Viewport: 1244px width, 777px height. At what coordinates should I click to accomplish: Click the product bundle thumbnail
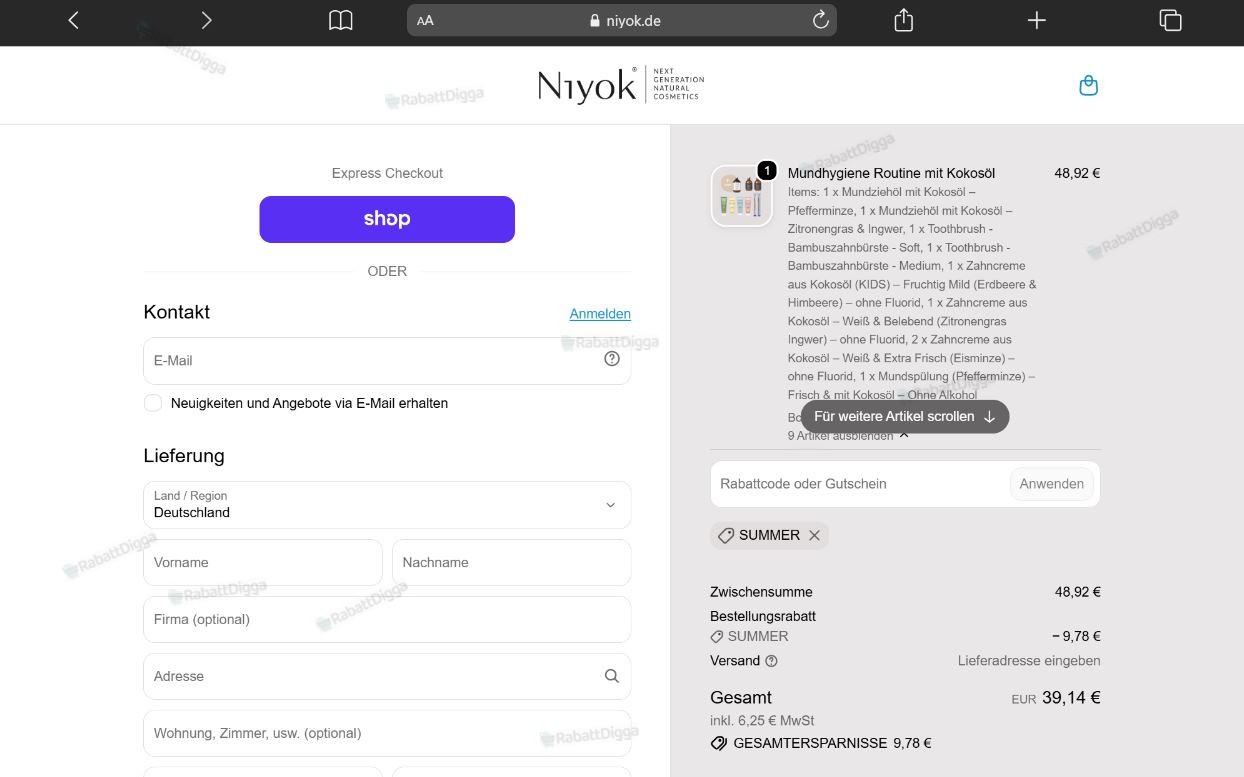[x=742, y=196]
